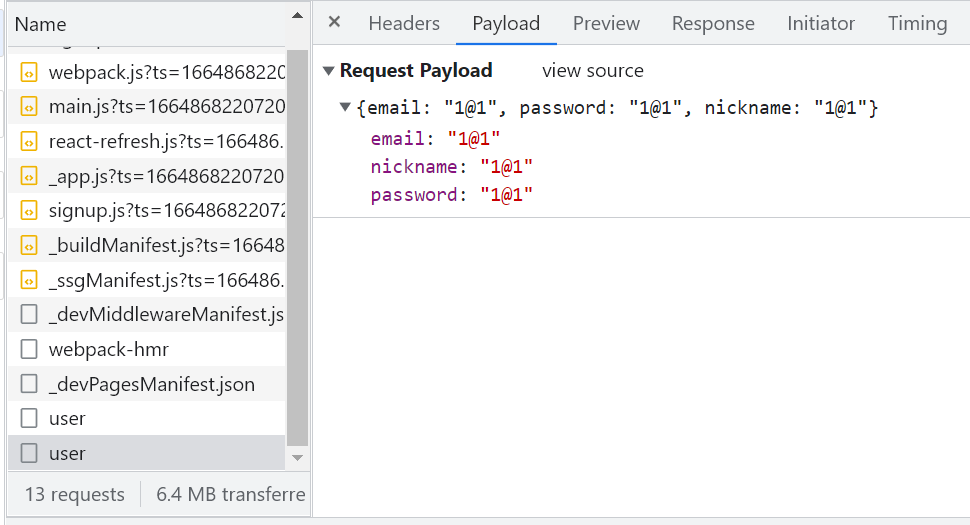Collapse the payload JSON object tree
970x525 pixels.
[345, 107]
